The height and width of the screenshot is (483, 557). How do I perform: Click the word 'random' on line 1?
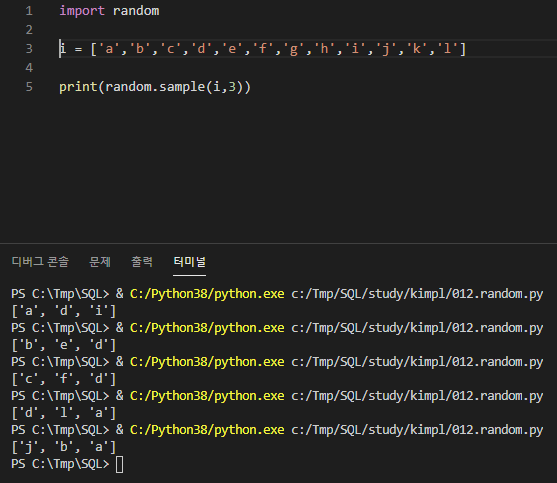(136, 11)
